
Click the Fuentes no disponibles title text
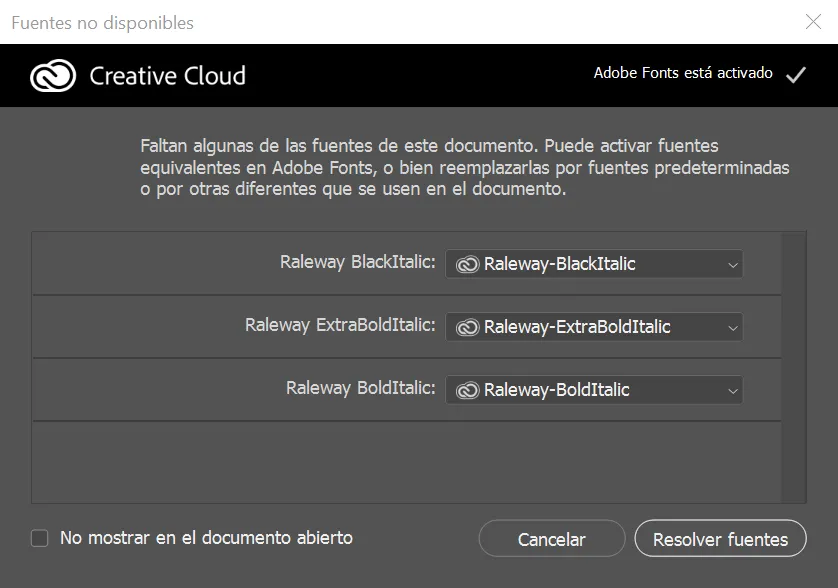(x=103, y=23)
